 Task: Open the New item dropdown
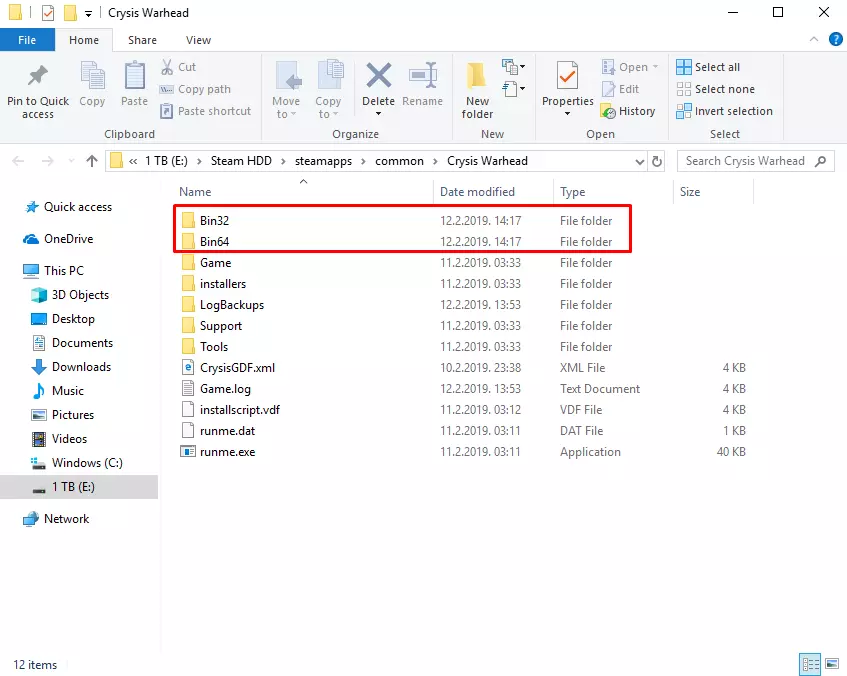[x=514, y=66]
